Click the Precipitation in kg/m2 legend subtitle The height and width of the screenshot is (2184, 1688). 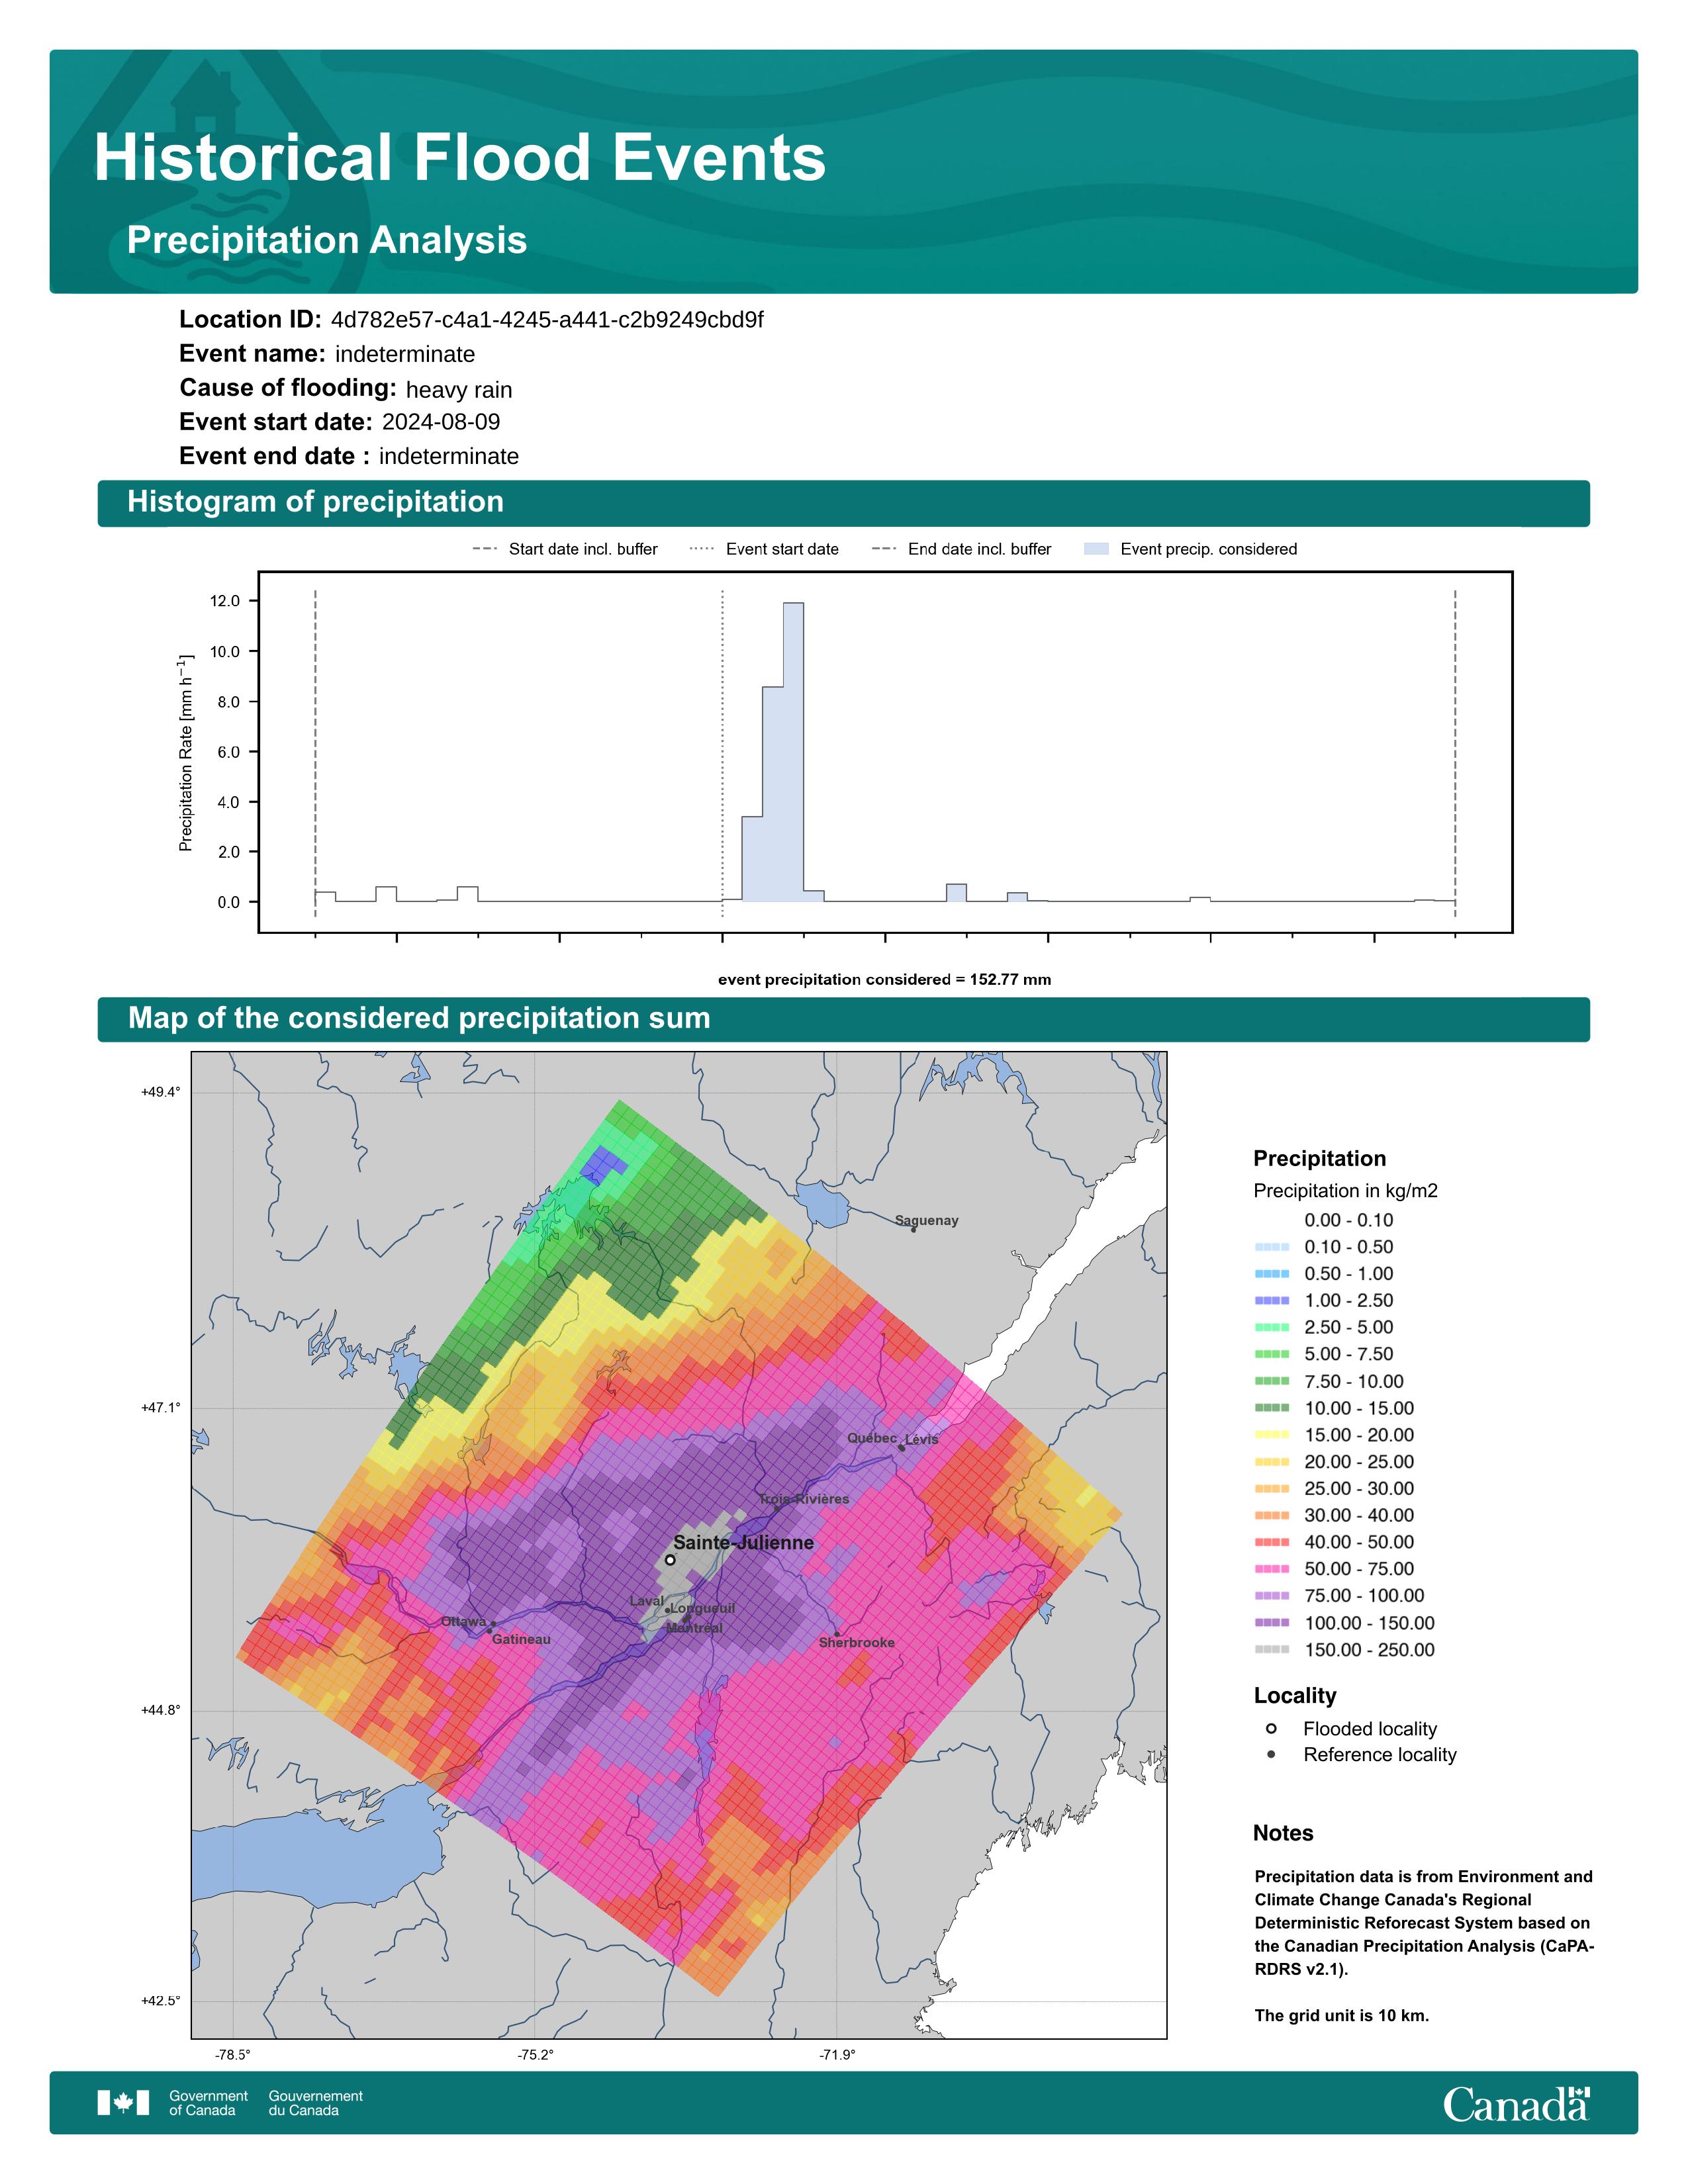coord(1345,1191)
